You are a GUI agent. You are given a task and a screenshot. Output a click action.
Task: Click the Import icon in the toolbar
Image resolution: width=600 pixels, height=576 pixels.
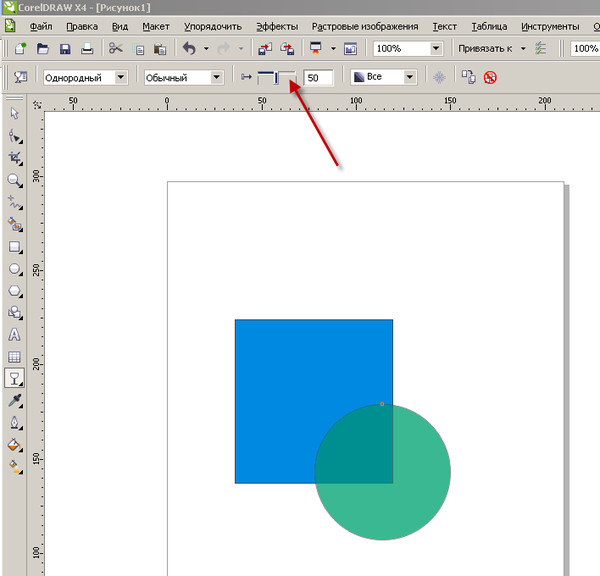click(x=265, y=49)
